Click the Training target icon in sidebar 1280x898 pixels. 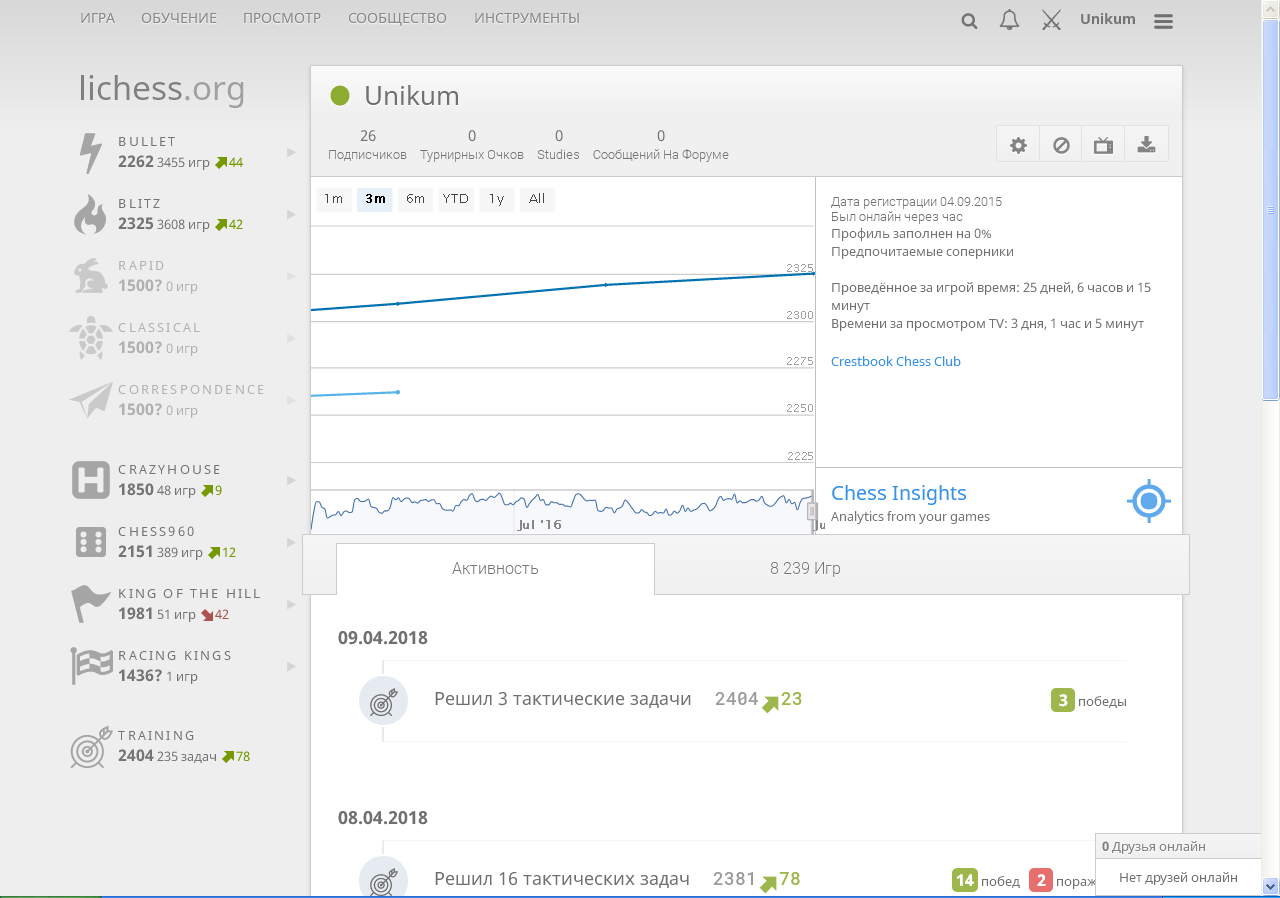(90, 746)
